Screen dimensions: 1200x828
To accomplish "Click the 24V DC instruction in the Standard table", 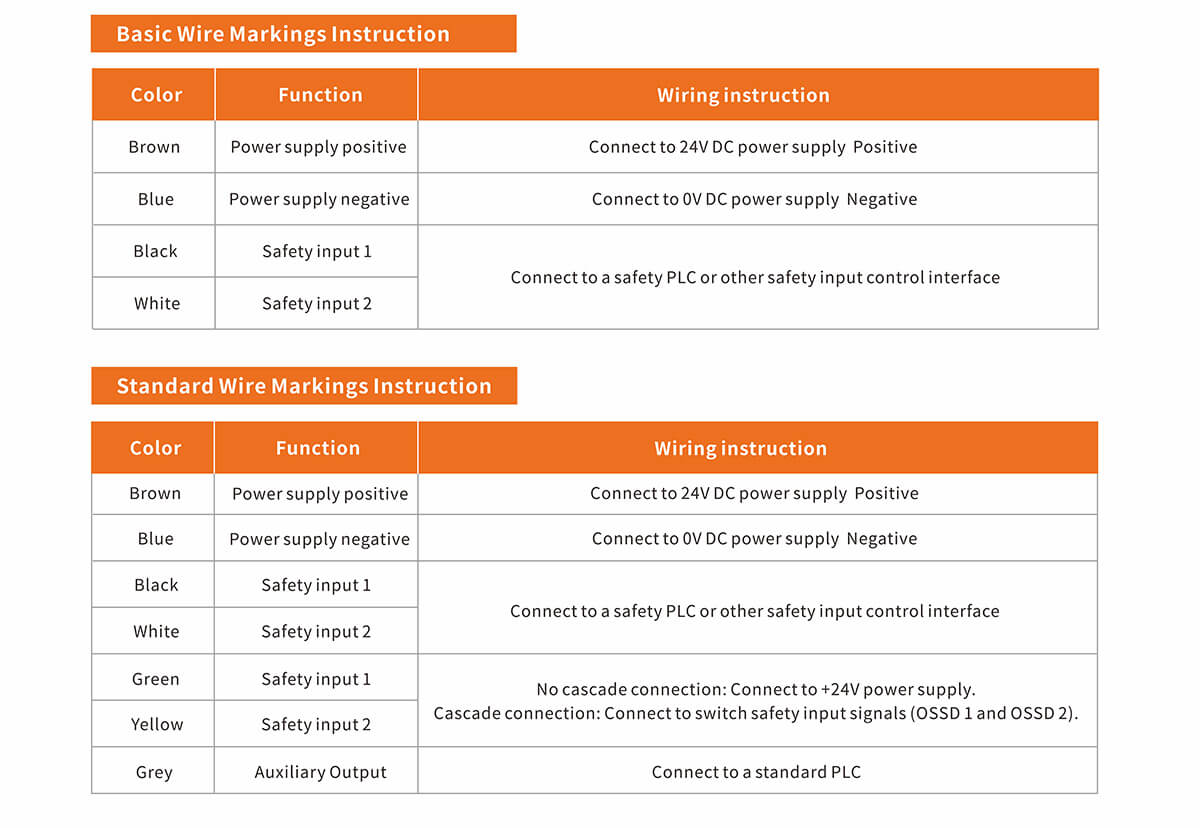I will point(754,493).
